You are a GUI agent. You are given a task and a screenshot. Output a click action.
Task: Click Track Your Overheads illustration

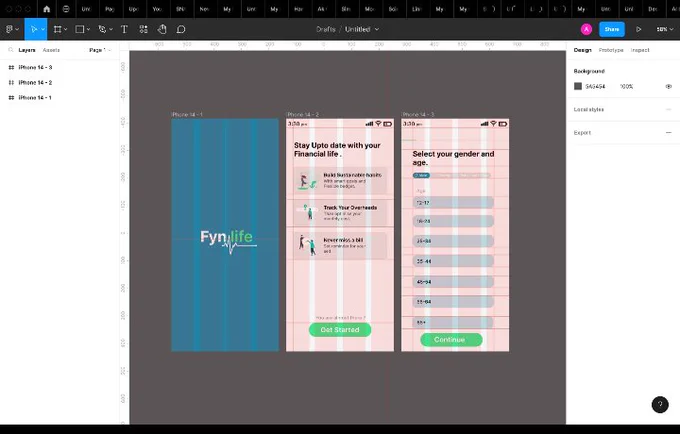tap(307, 212)
